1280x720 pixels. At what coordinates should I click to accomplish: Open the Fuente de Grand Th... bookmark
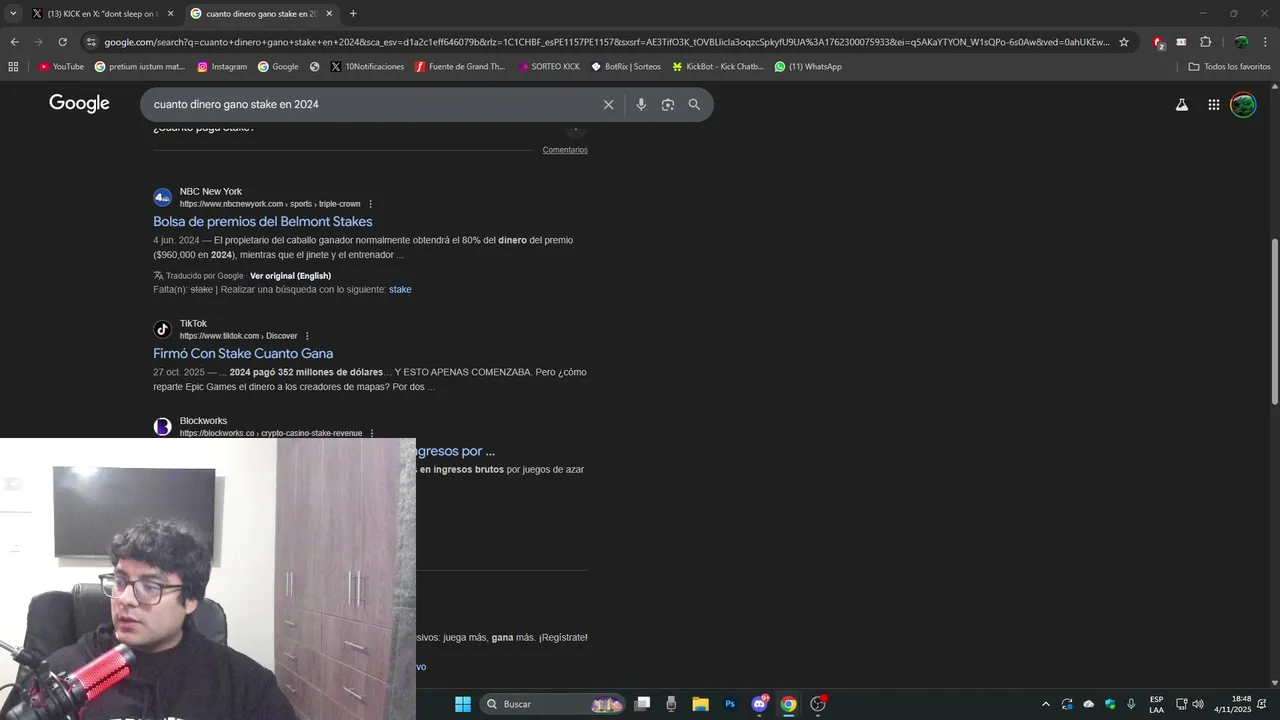tap(460, 67)
